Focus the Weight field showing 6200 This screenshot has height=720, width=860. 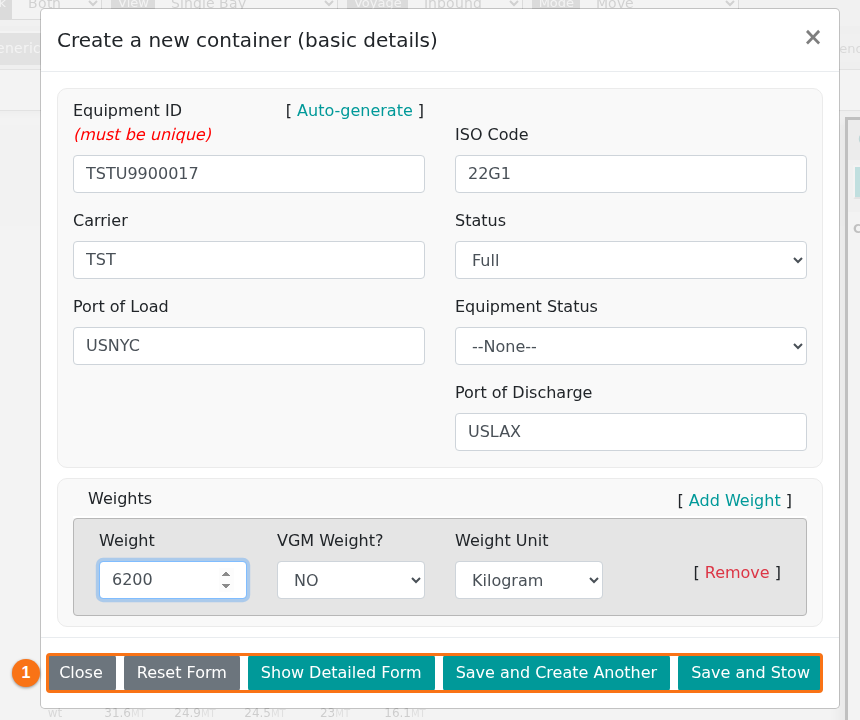tap(173, 580)
